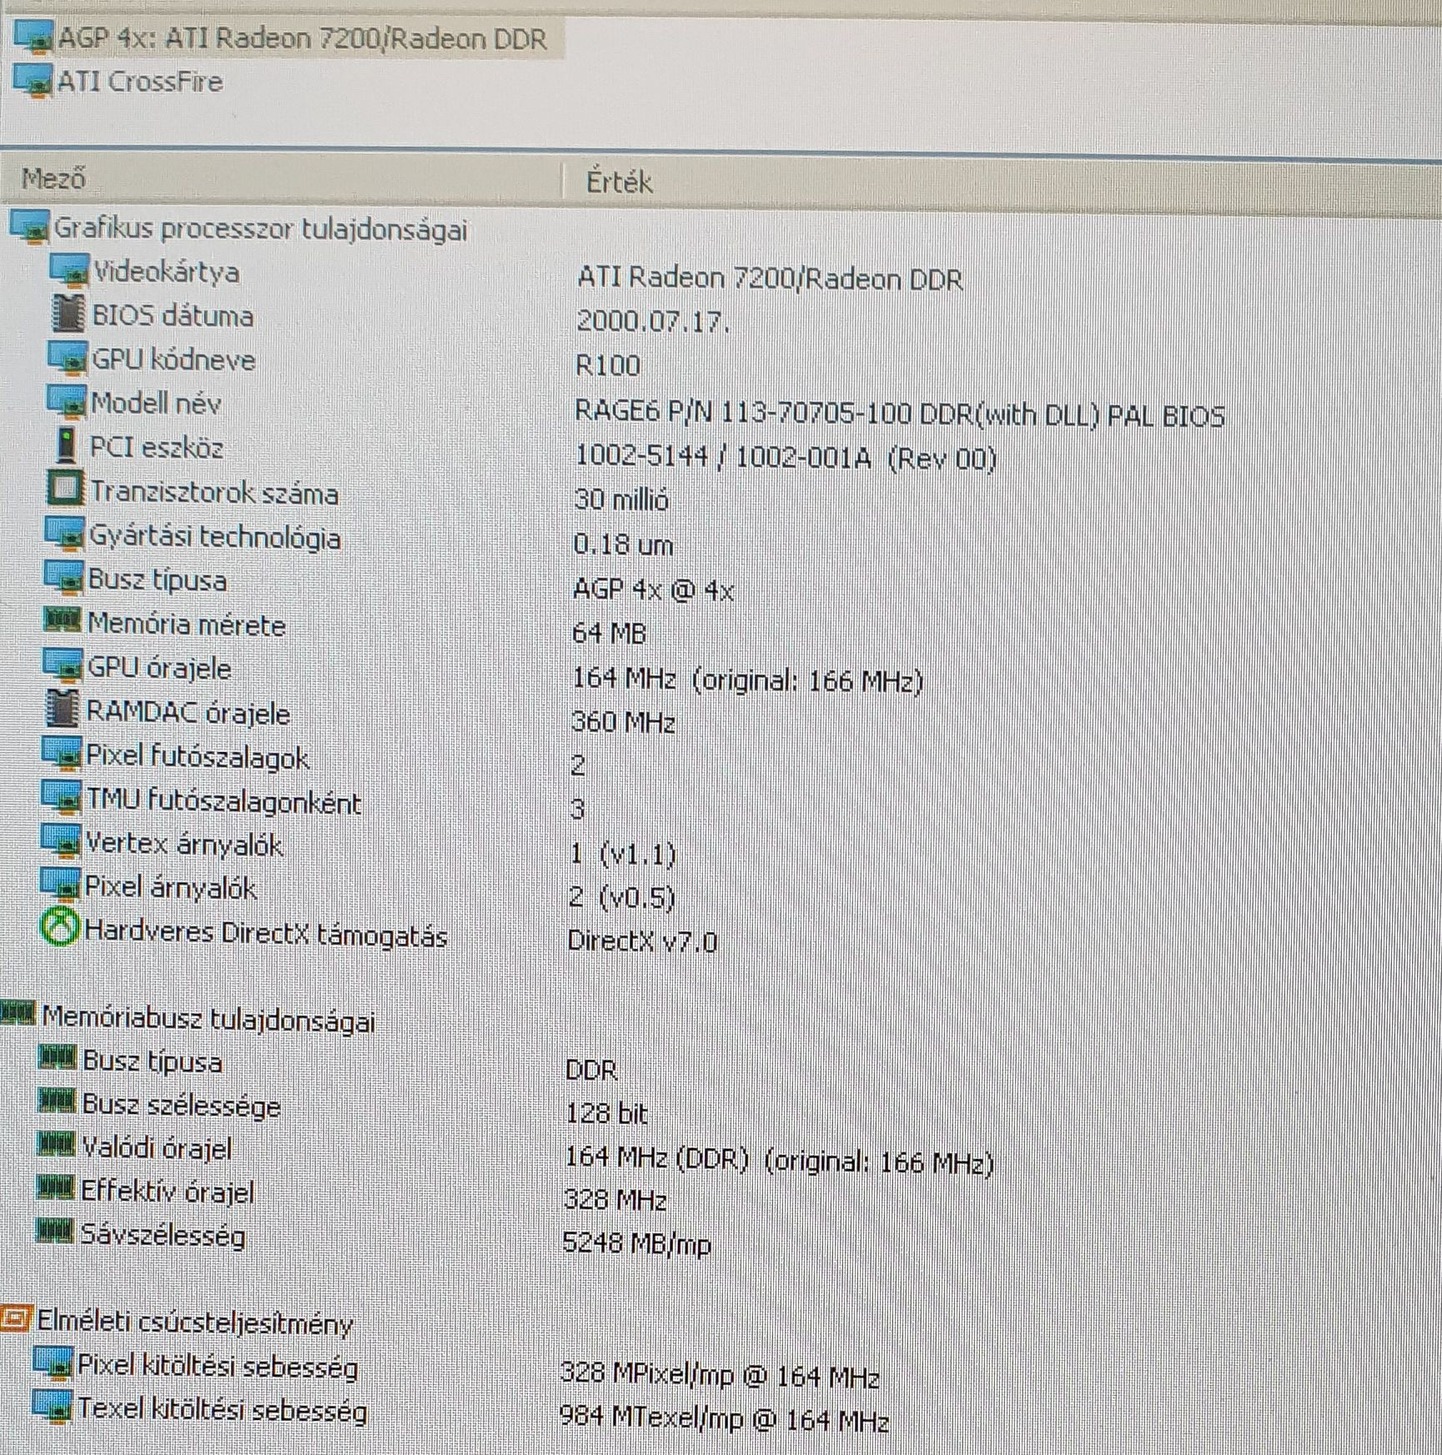Select the 360 MHz RAMDAC value
The height and width of the screenshot is (1455, 1442).
pyautogui.click(x=623, y=721)
